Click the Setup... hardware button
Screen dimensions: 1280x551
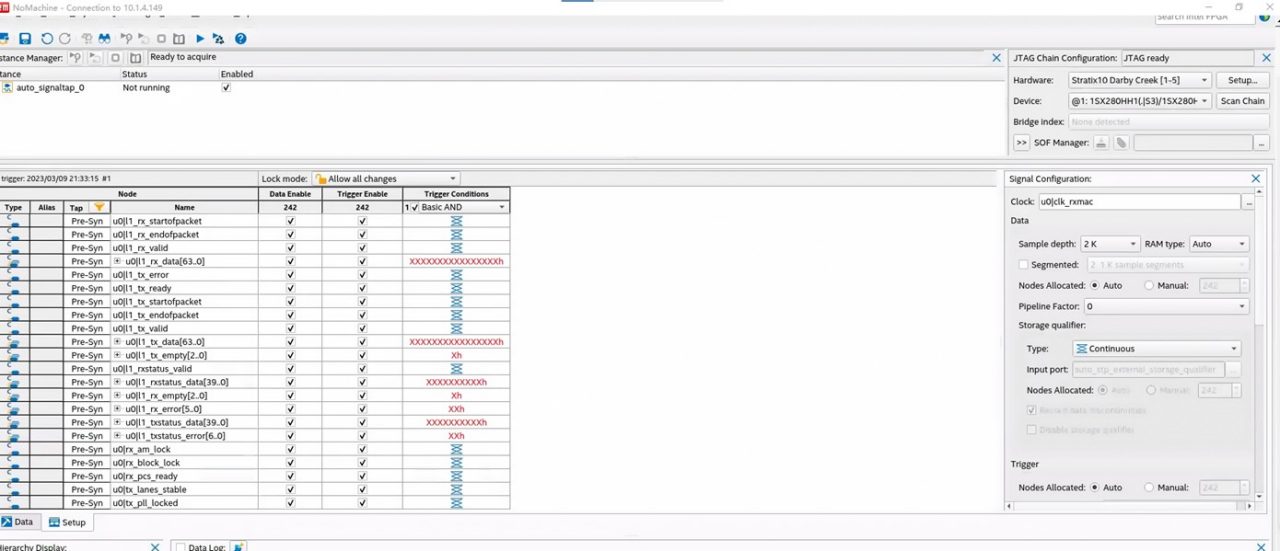pos(1242,80)
